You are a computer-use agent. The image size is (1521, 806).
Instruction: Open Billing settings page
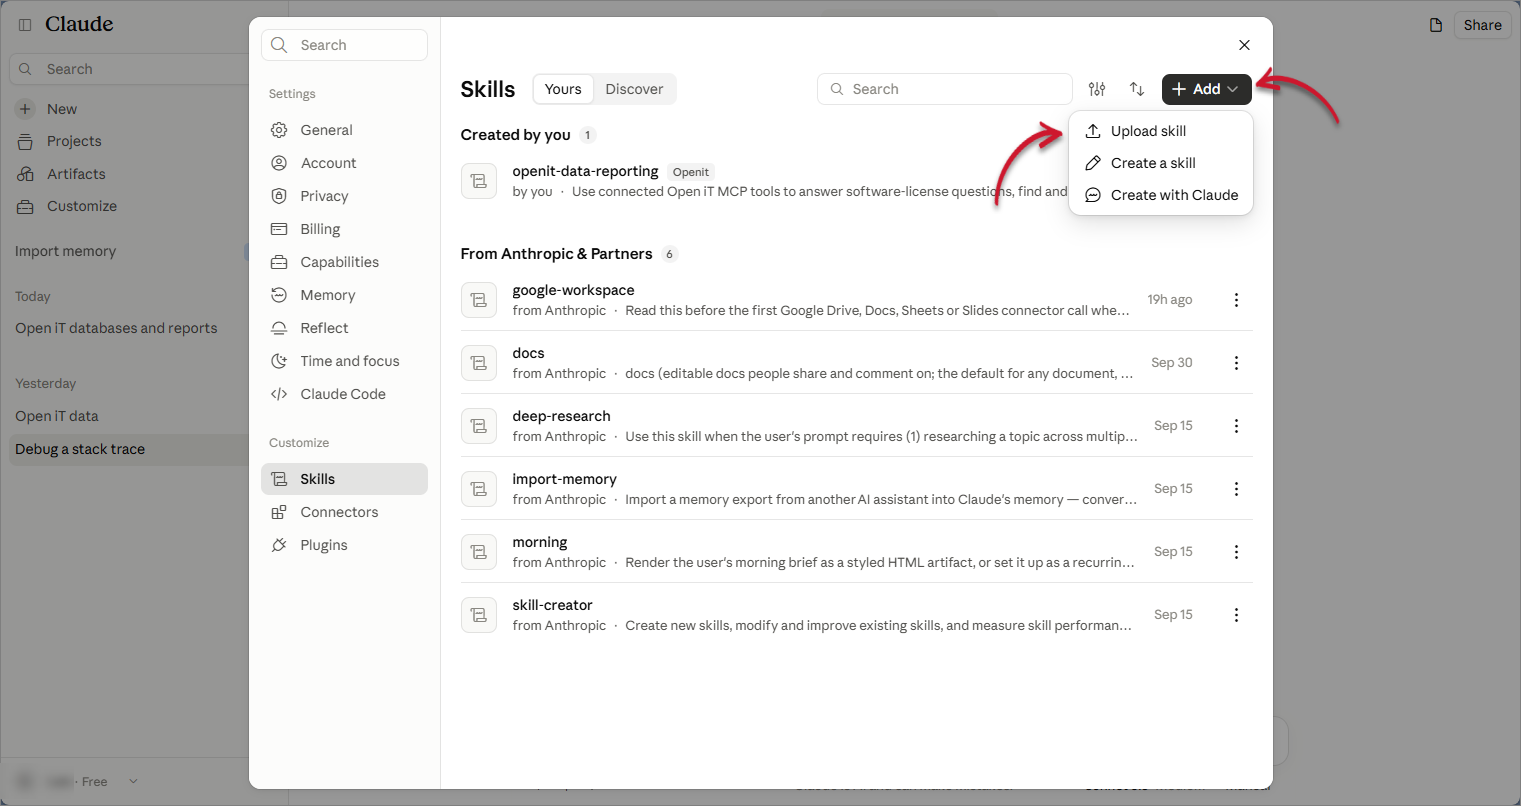coord(344,229)
